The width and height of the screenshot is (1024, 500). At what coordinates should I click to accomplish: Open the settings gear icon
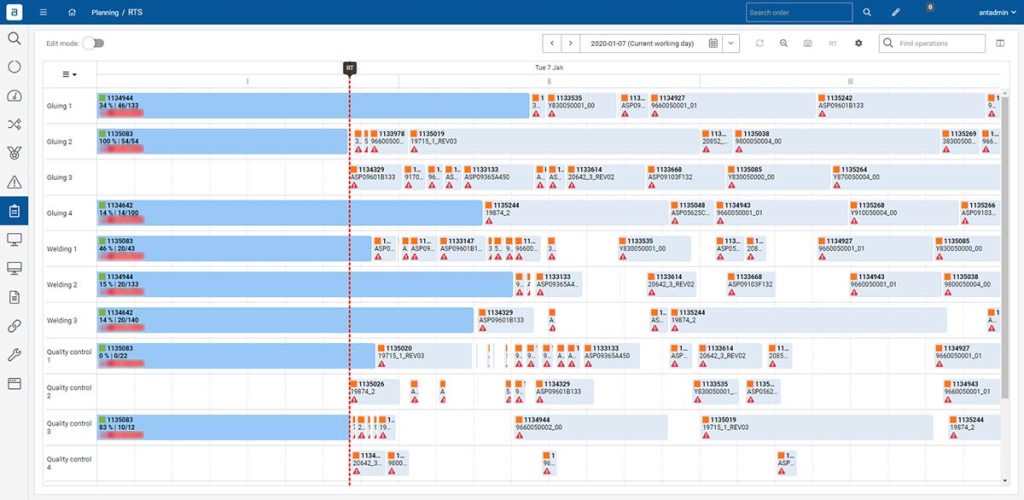coord(859,43)
